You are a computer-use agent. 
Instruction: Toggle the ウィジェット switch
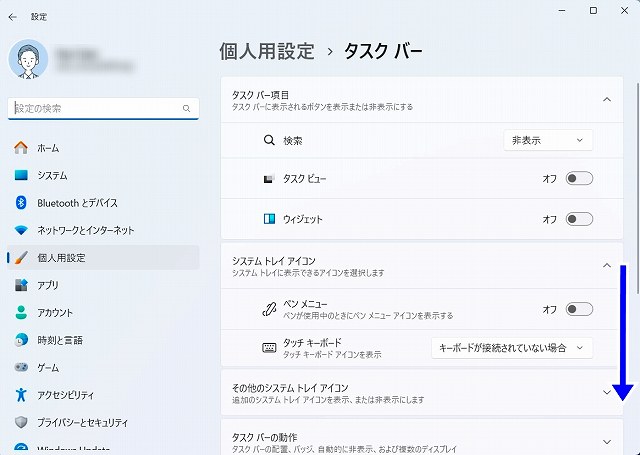click(x=579, y=219)
